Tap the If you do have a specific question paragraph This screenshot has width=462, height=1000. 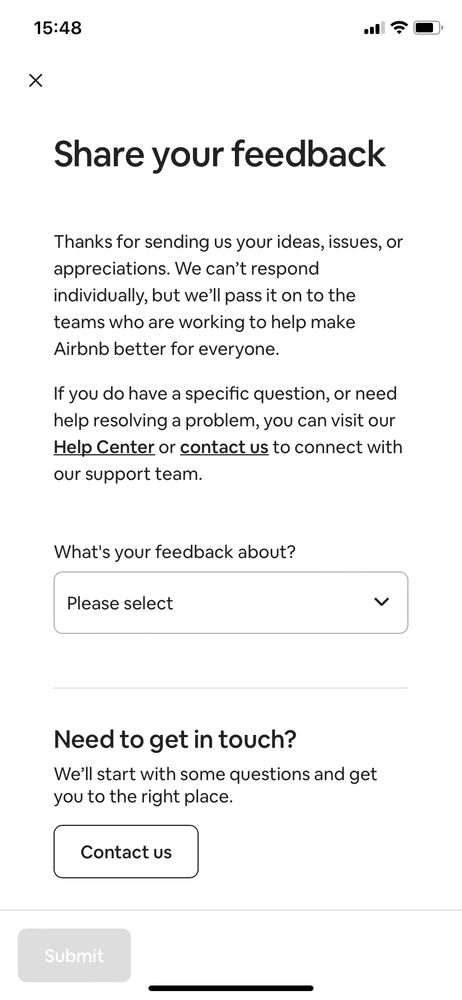(x=228, y=434)
